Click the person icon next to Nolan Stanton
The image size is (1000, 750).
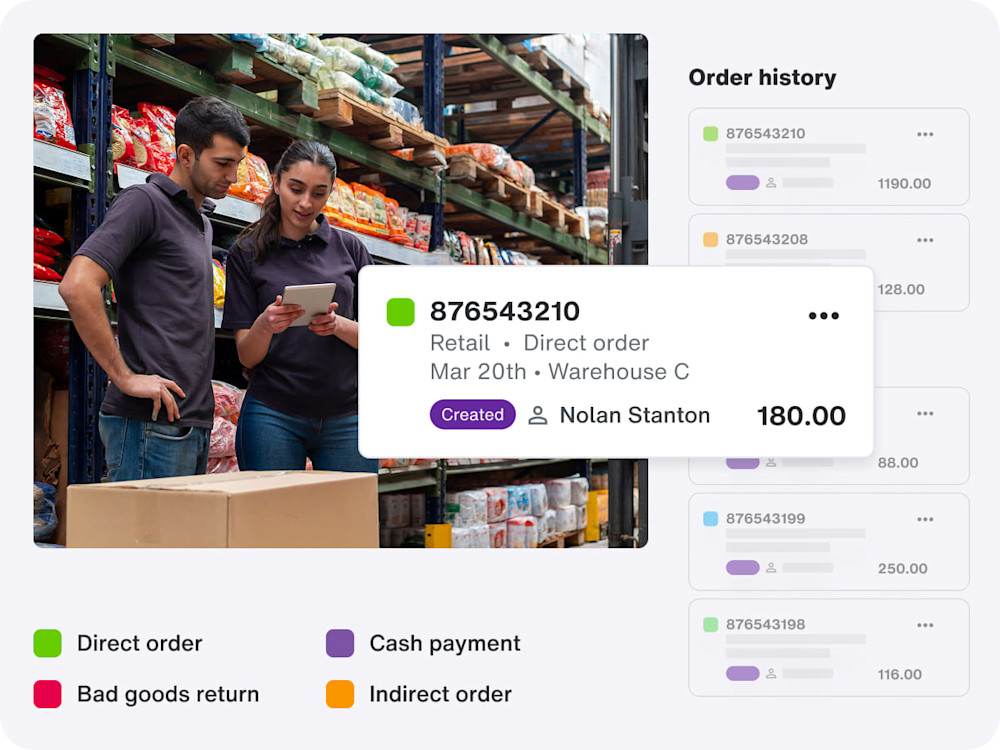[x=538, y=415]
